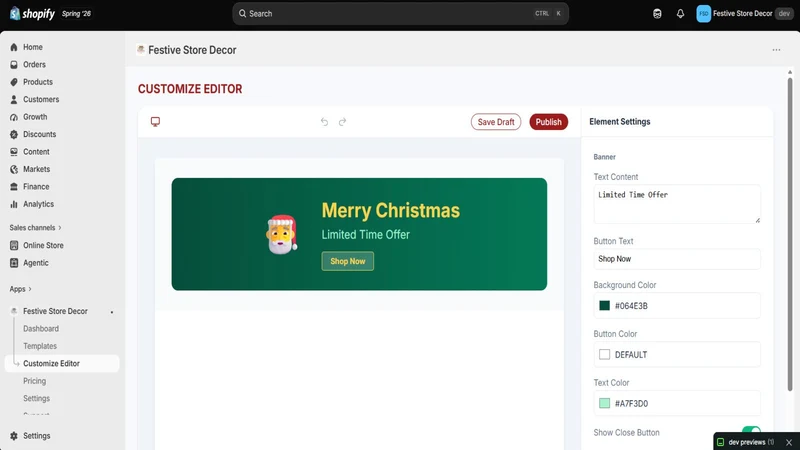Select the Analytics bar chart icon
The height and width of the screenshot is (450, 800).
click(x=14, y=204)
